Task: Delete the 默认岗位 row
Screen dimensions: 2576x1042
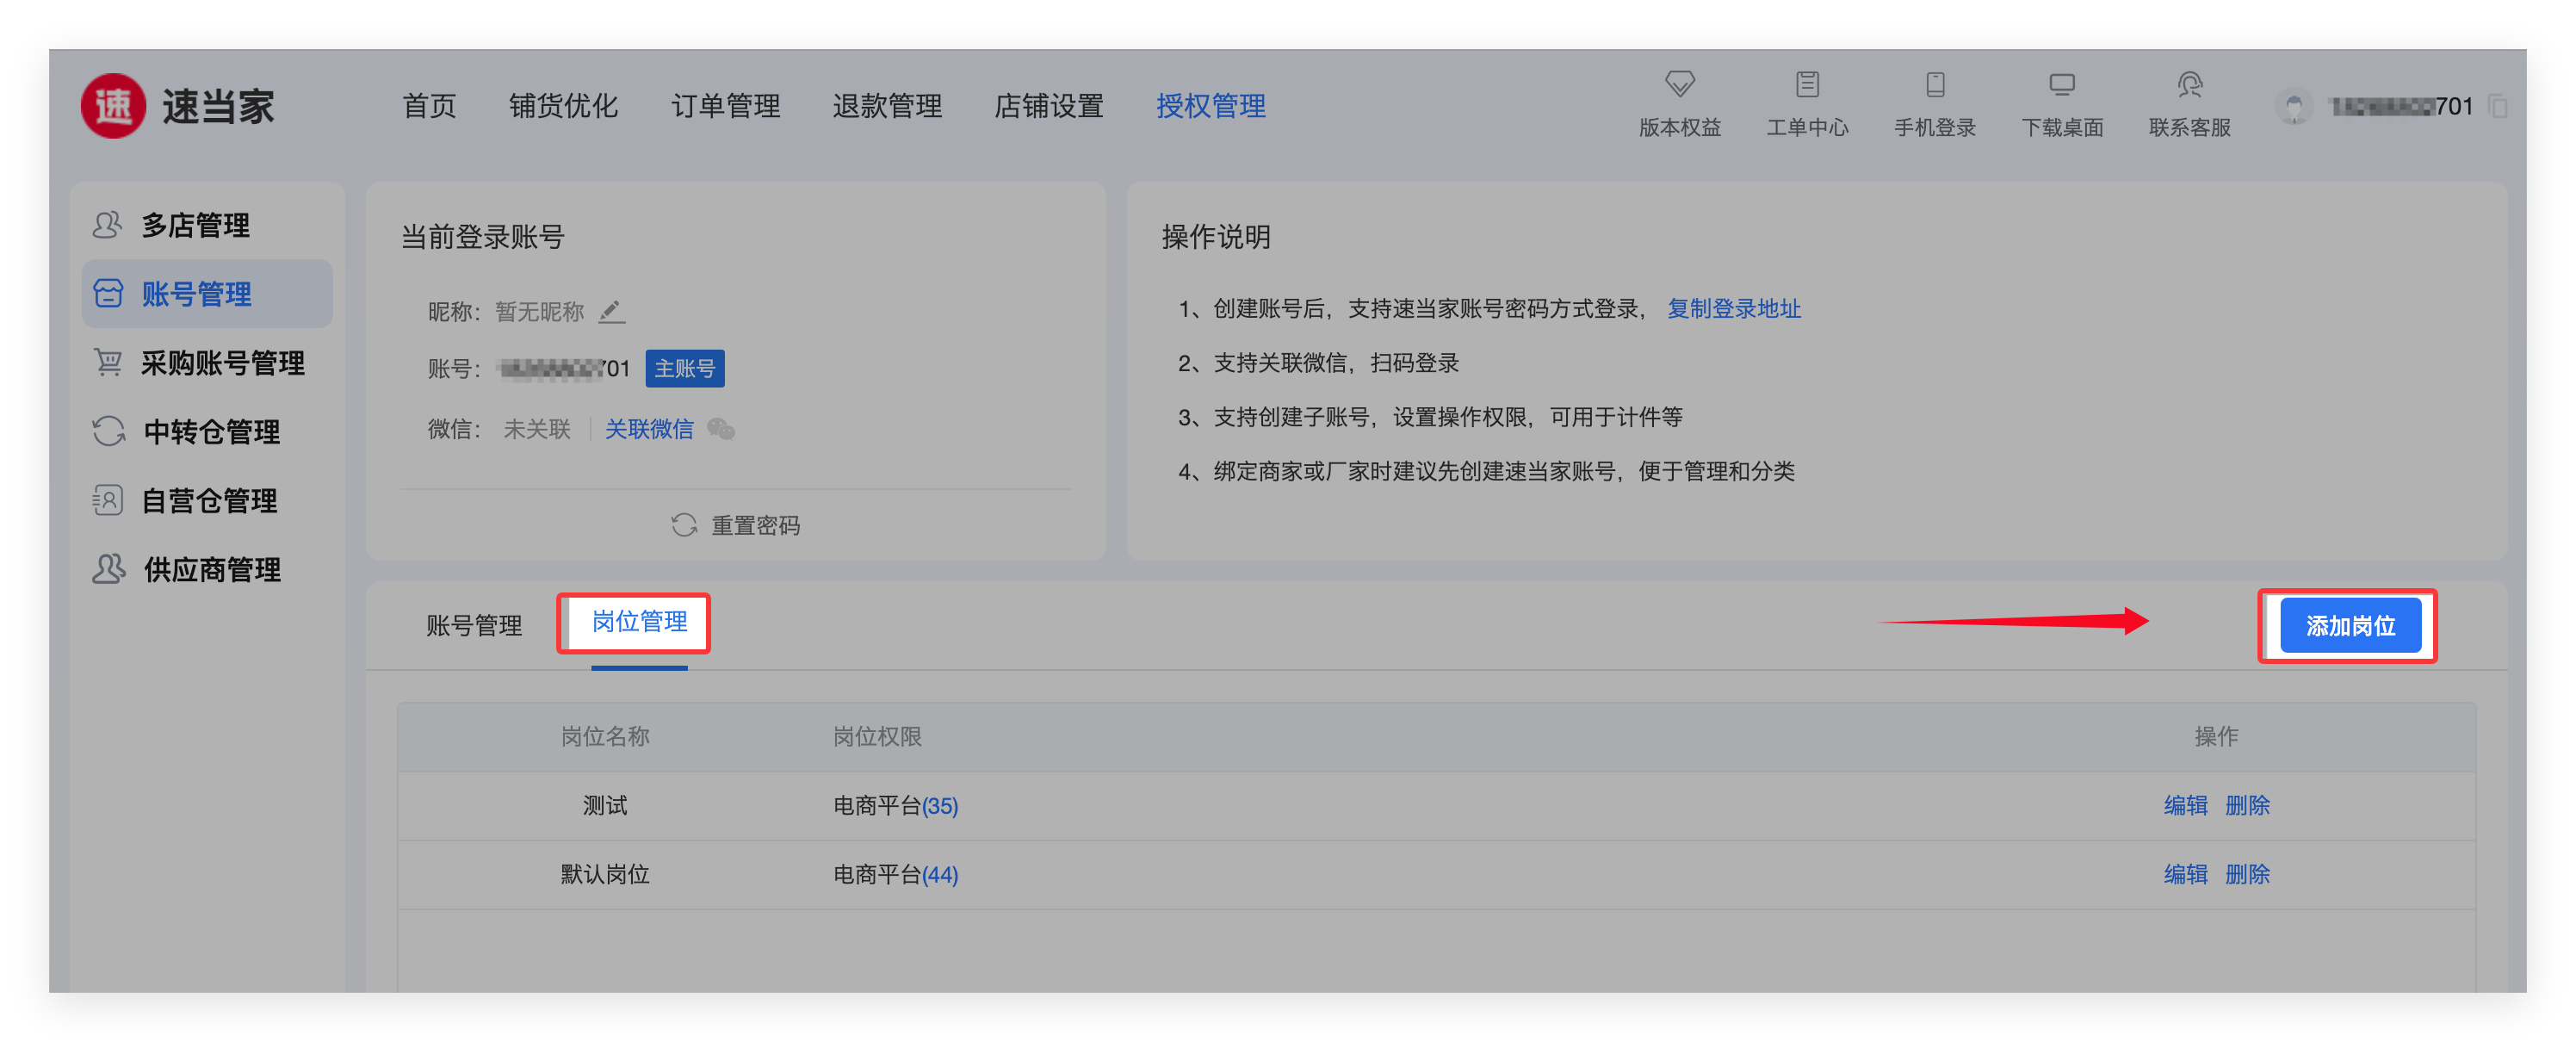Action: pos(2247,875)
